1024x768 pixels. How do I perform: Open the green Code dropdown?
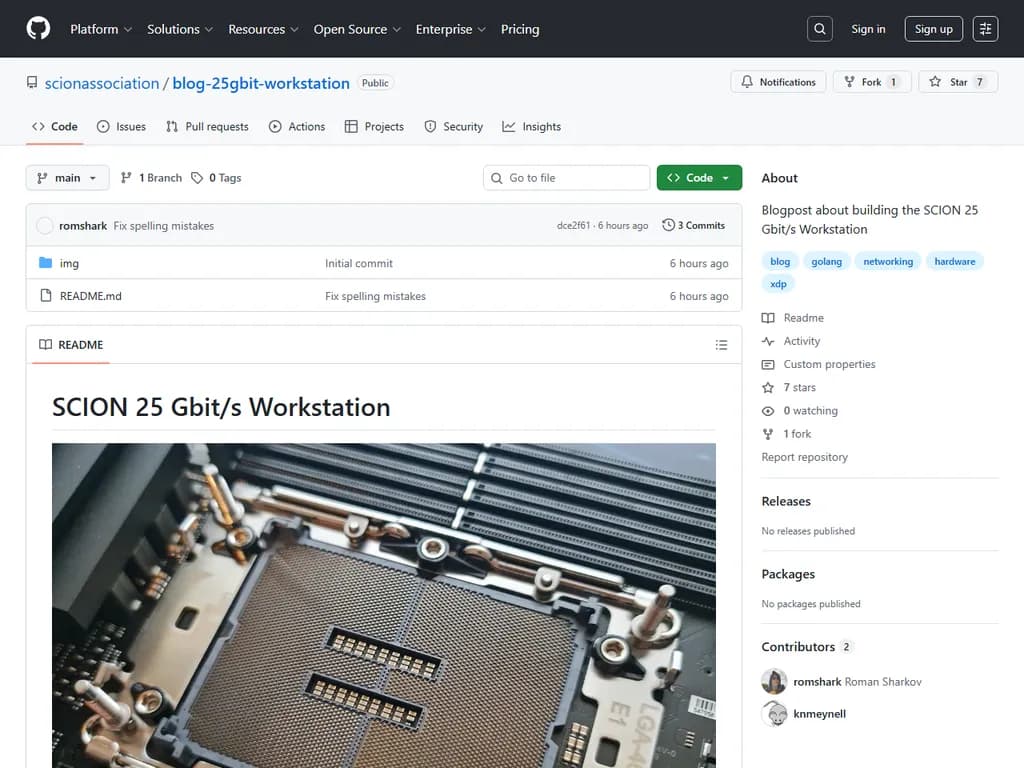pos(698,176)
